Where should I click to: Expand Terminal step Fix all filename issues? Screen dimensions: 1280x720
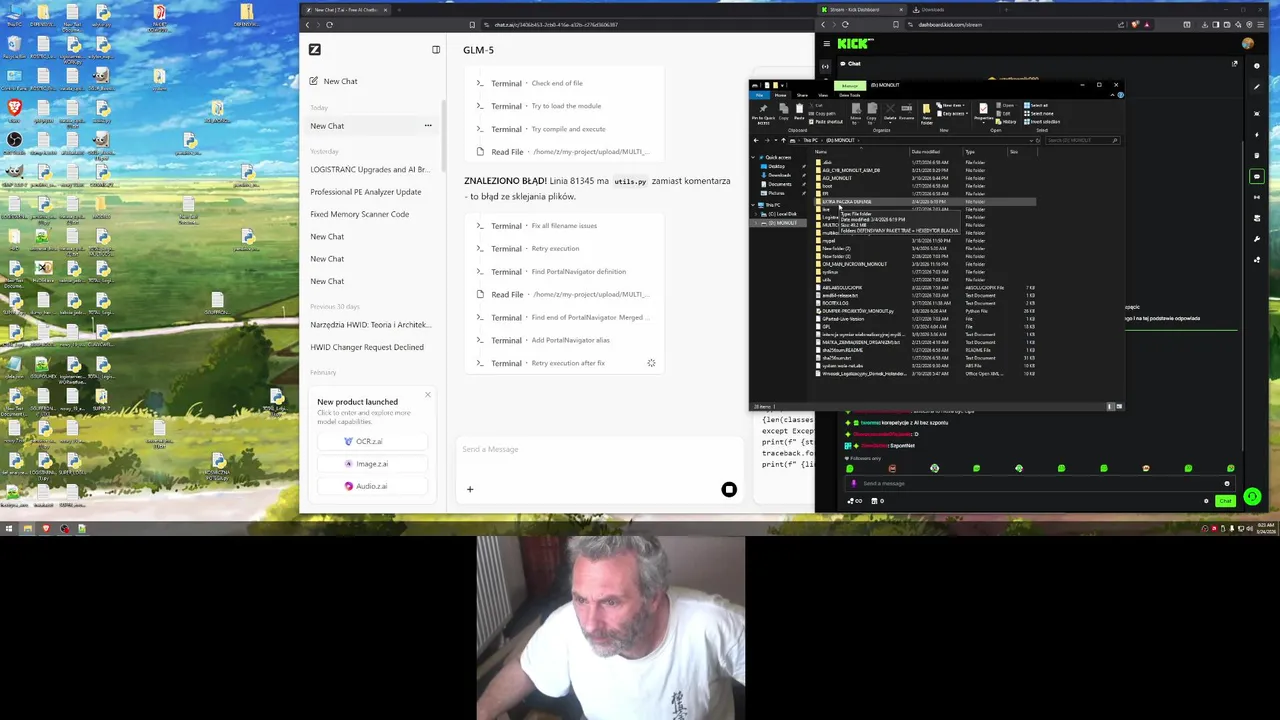click(536, 226)
